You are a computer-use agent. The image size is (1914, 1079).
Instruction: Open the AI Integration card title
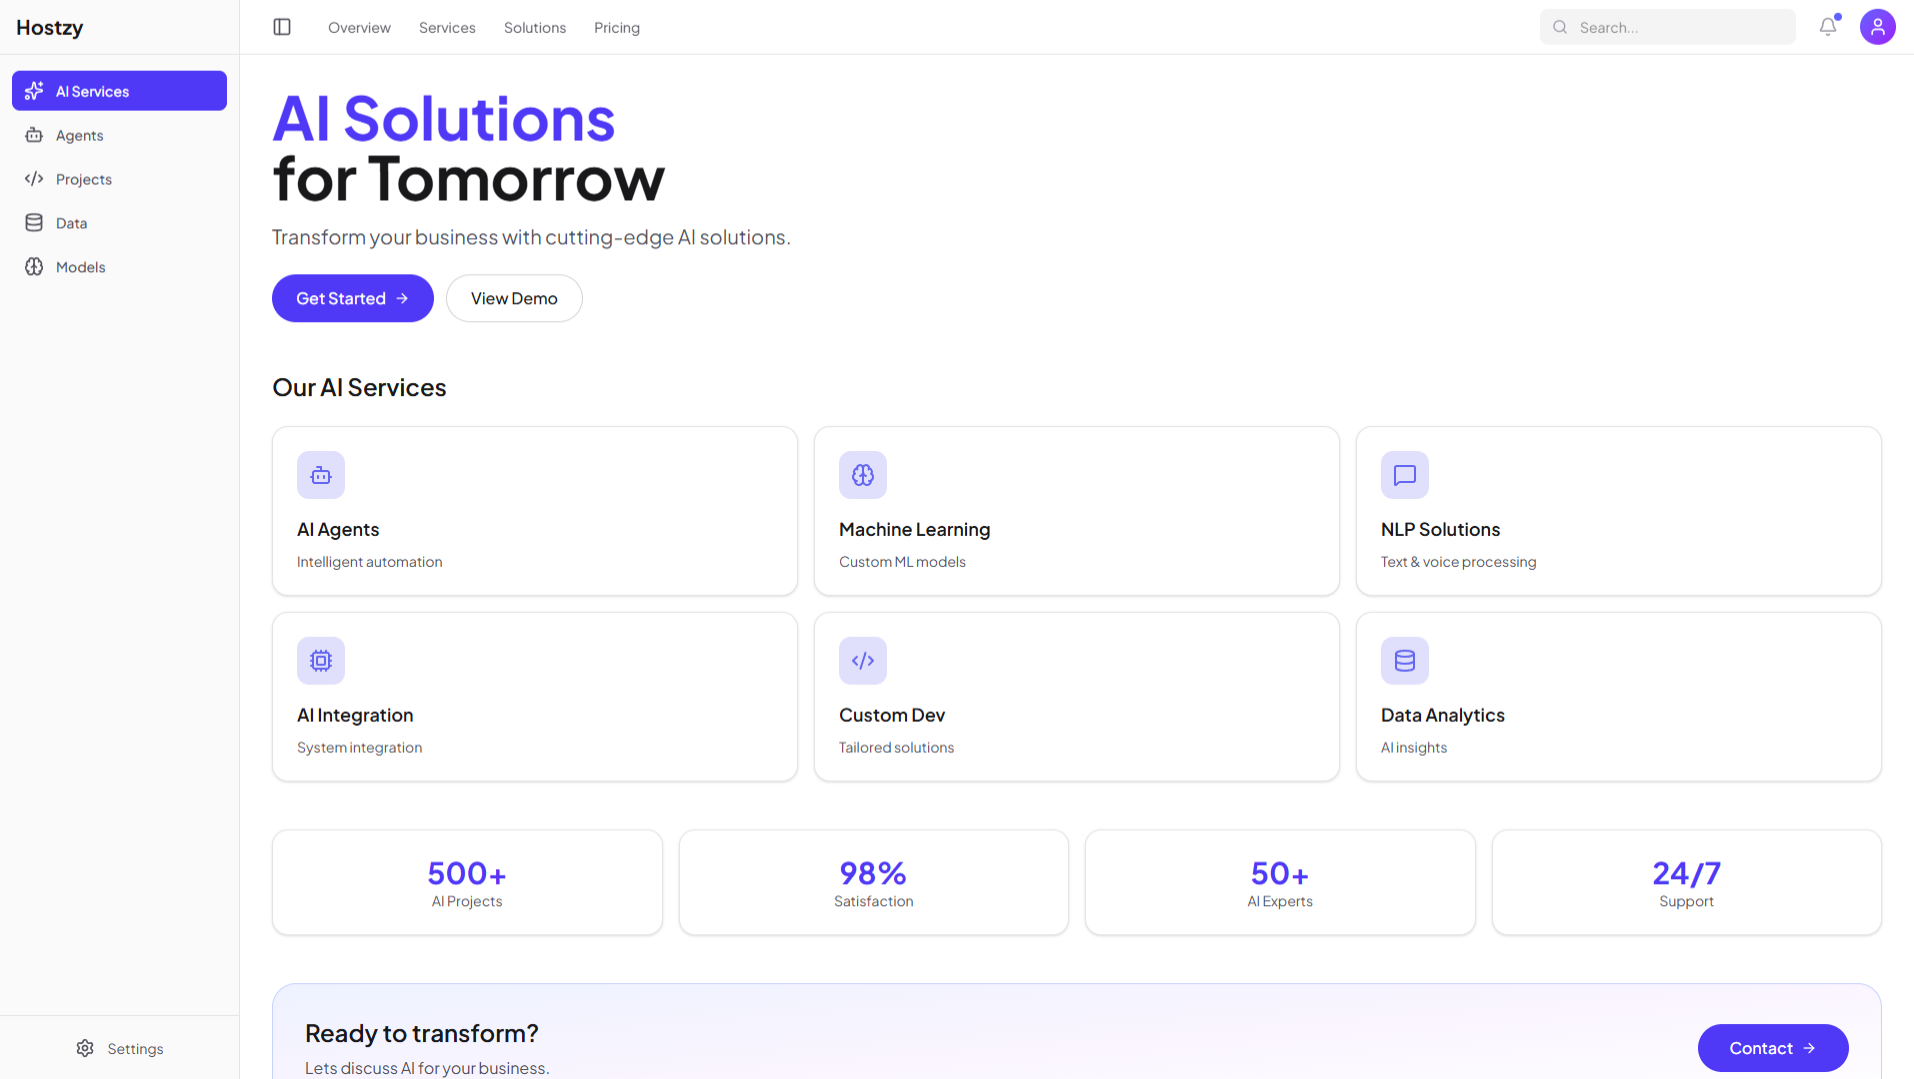coord(355,715)
